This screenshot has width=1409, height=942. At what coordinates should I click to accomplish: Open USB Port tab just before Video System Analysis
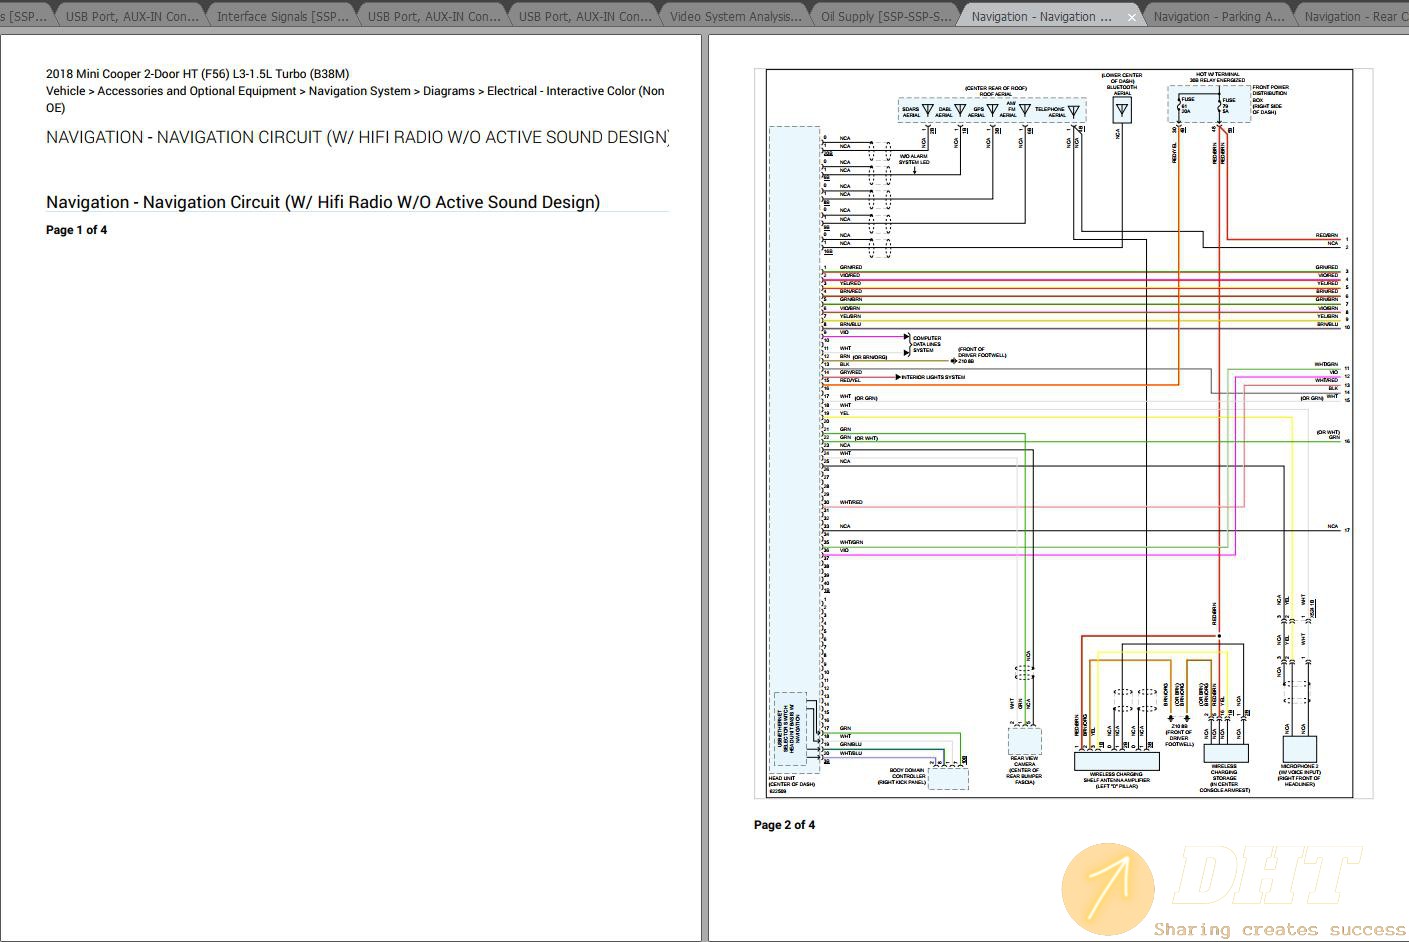(x=585, y=17)
